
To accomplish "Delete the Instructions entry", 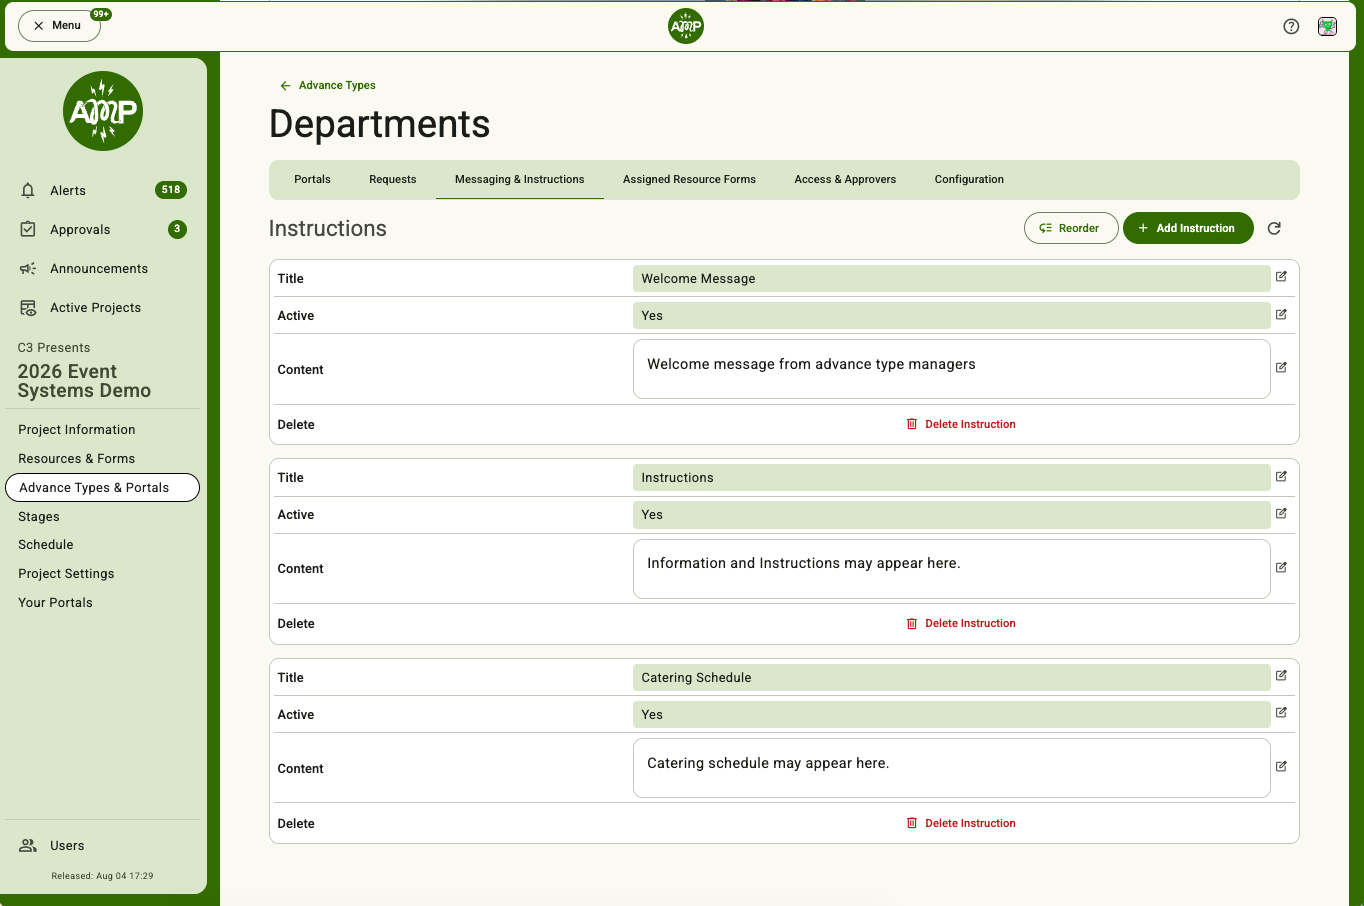I will (x=961, y=623).
